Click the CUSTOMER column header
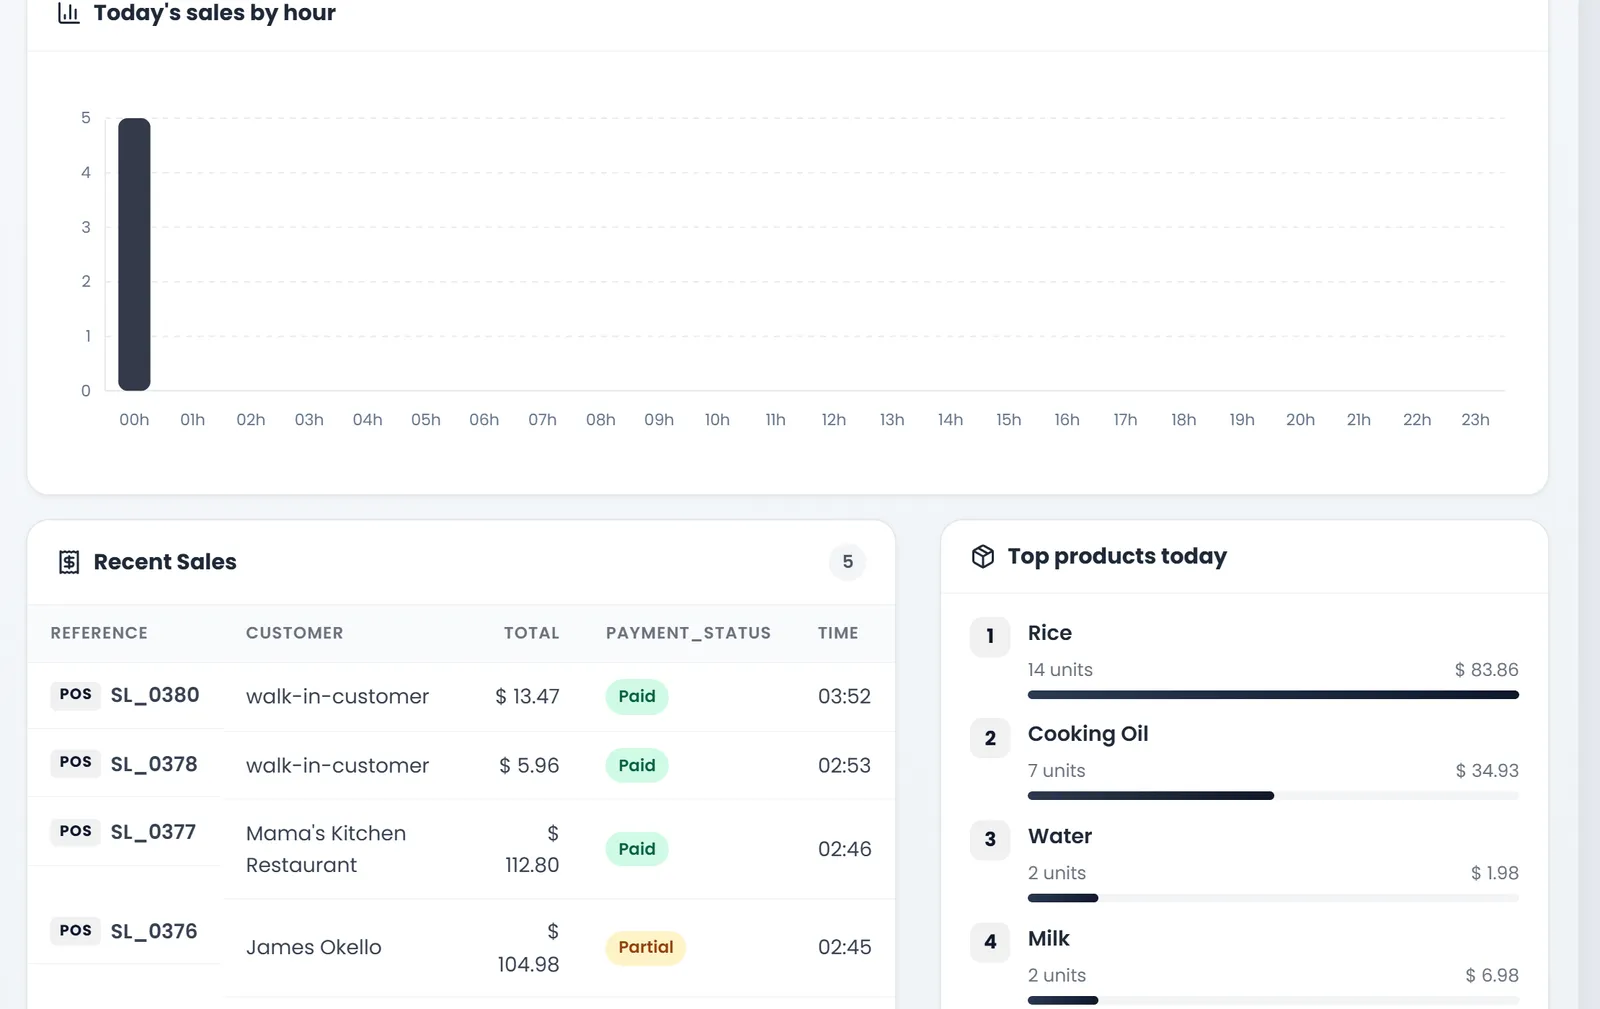This screenshot has height=1009, width=1600. pos(295,633)
